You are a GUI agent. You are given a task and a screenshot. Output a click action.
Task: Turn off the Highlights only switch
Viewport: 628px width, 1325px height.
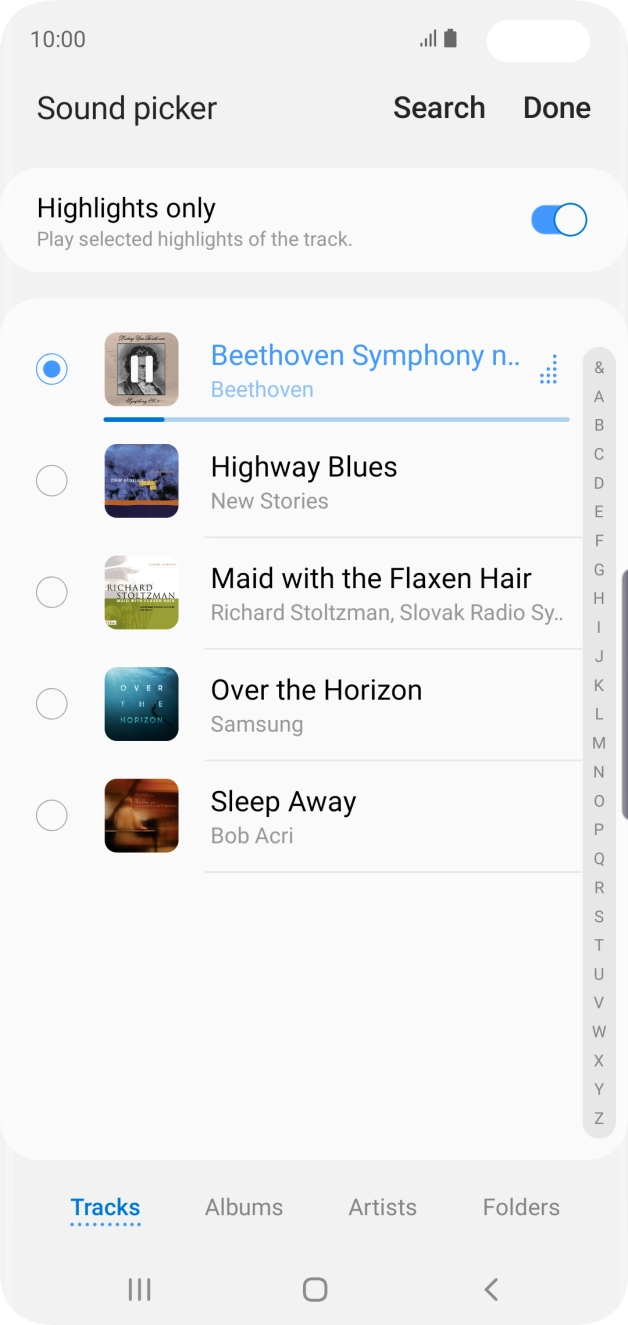tap(558, 220)
